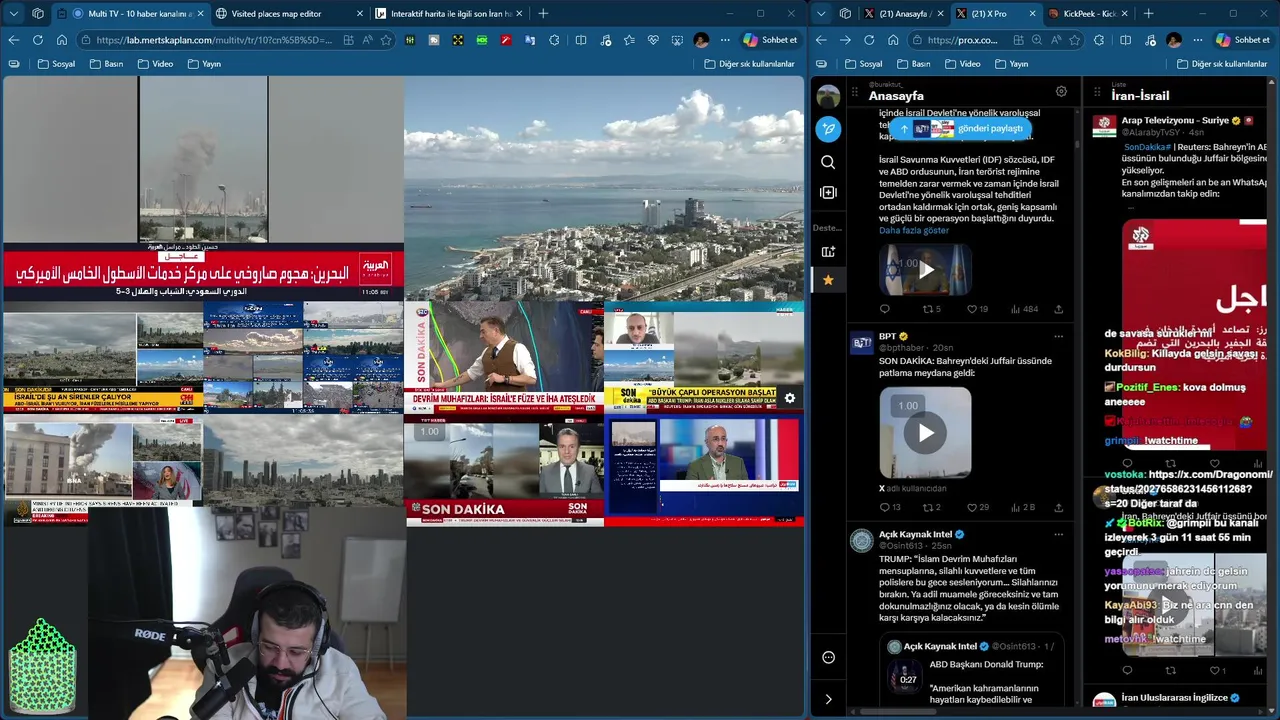Select the Al Arabiya Bahrain stream tile
The image size is (1280, 720).
click(203, 188)
